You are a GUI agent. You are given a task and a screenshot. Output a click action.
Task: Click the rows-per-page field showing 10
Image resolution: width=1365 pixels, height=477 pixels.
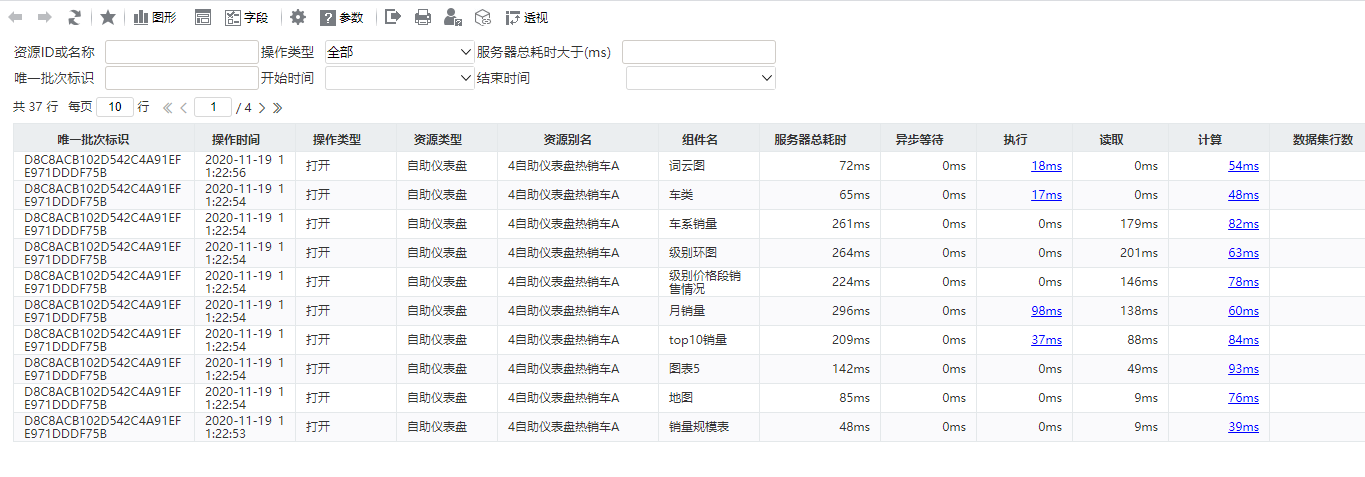click(115, 107)
